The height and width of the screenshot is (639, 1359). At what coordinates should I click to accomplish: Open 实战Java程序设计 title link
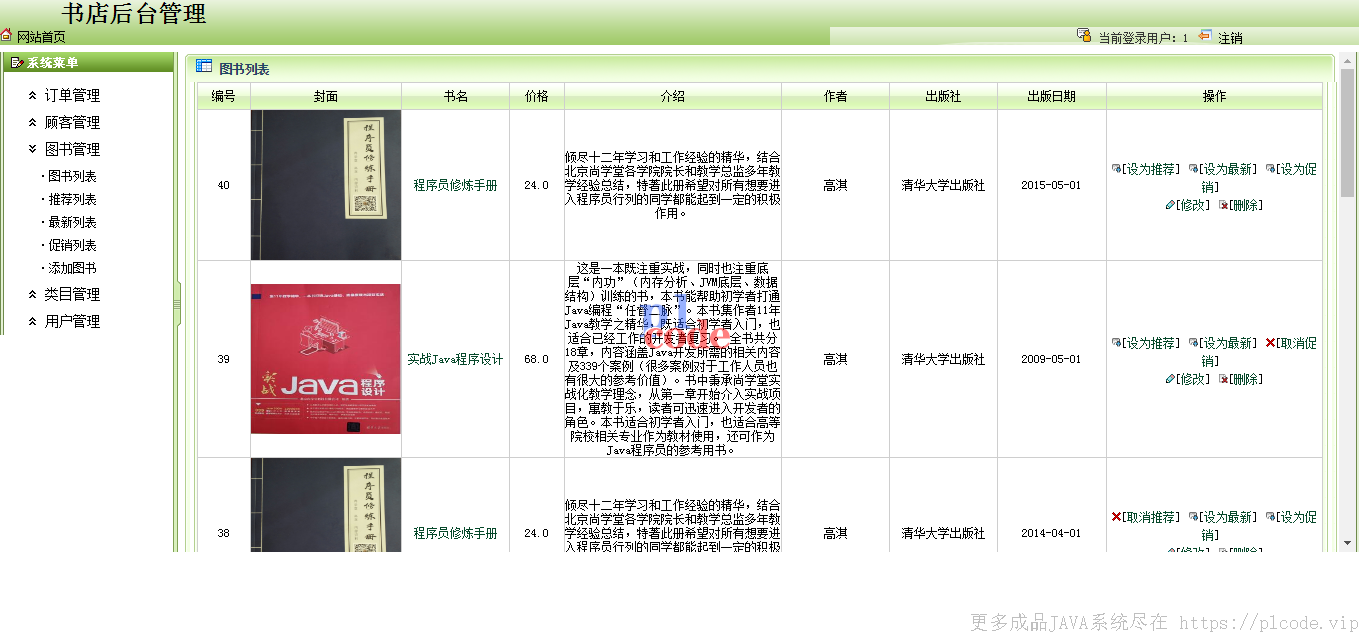click(455, 360)
